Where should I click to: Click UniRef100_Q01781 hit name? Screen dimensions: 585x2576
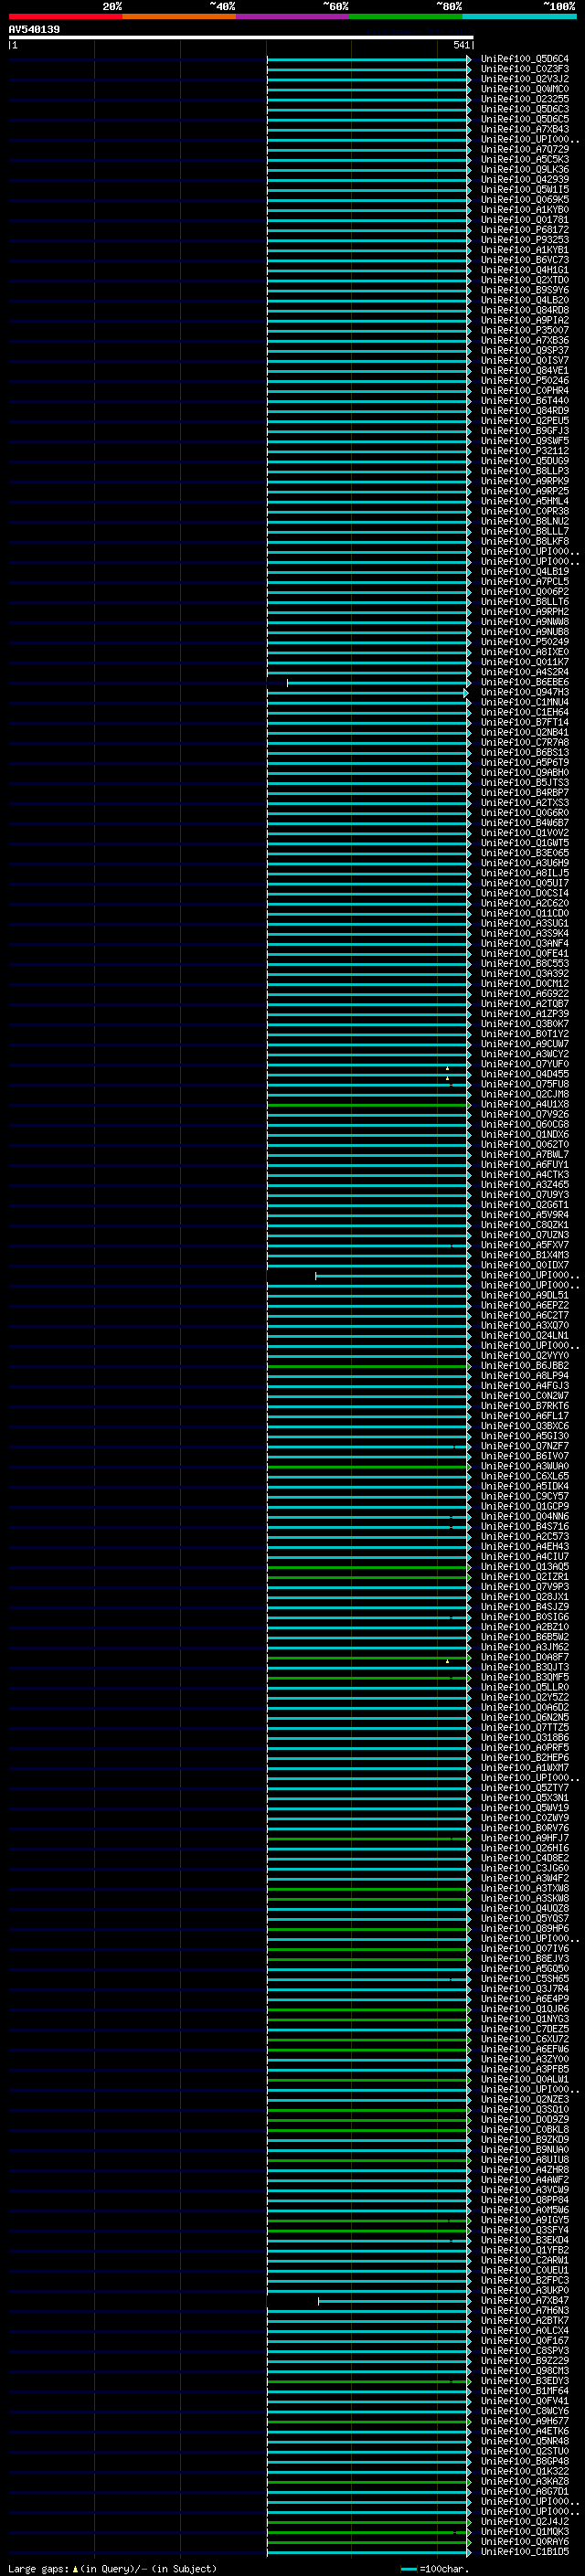(x=525, y=220)
